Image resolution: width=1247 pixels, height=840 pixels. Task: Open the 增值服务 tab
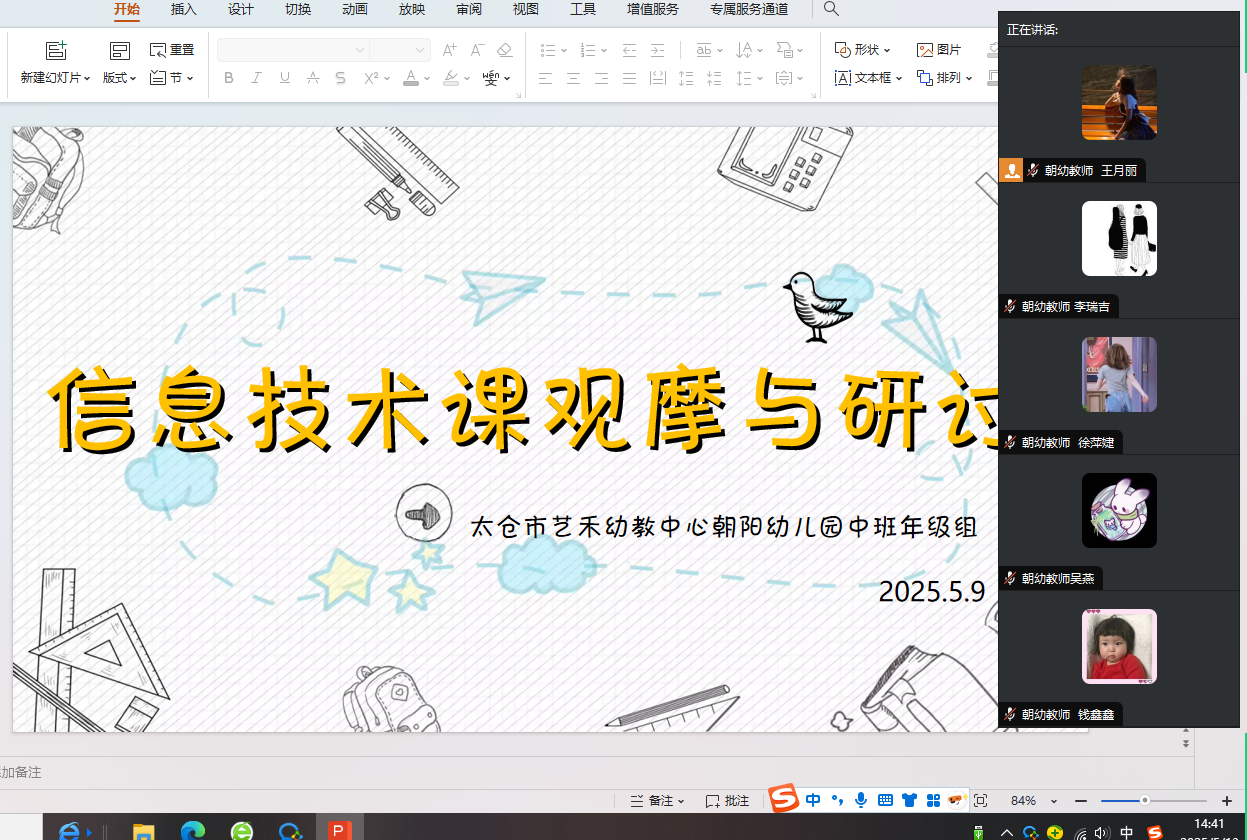tap(653, 9)
